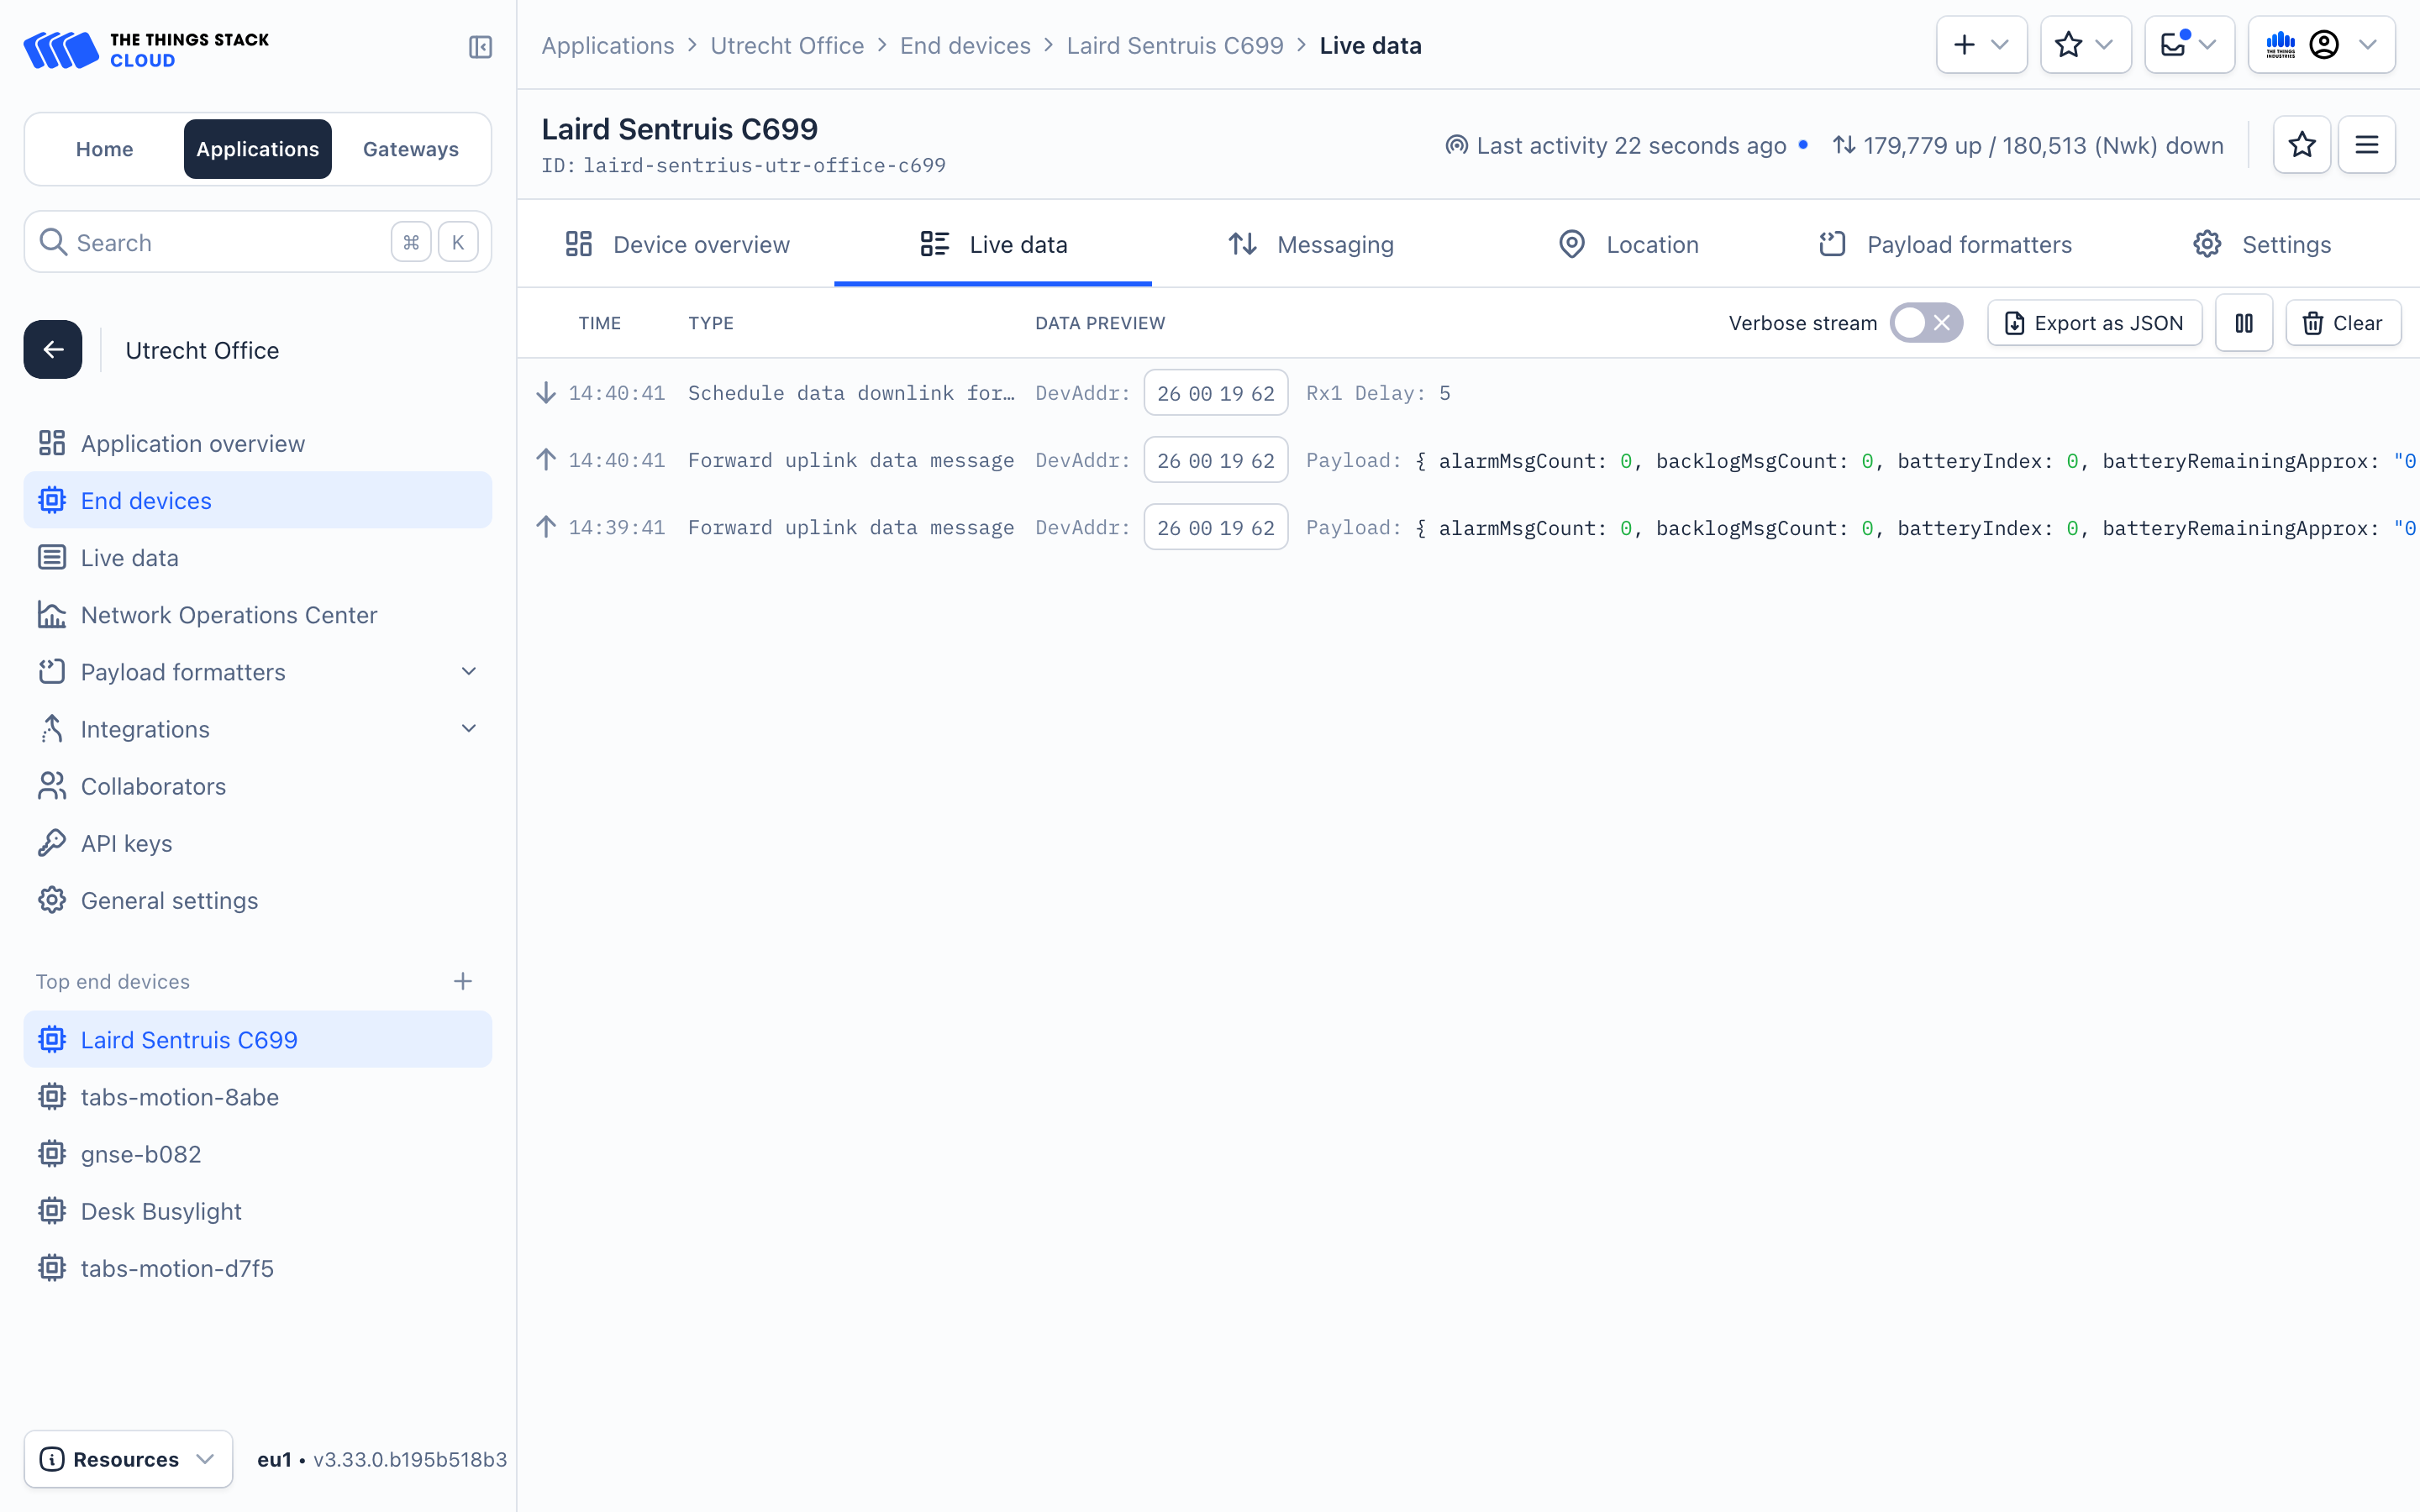Click the uplink arrow on 14:39:41 row
2420x1512 pixels.
pos(546,527)
